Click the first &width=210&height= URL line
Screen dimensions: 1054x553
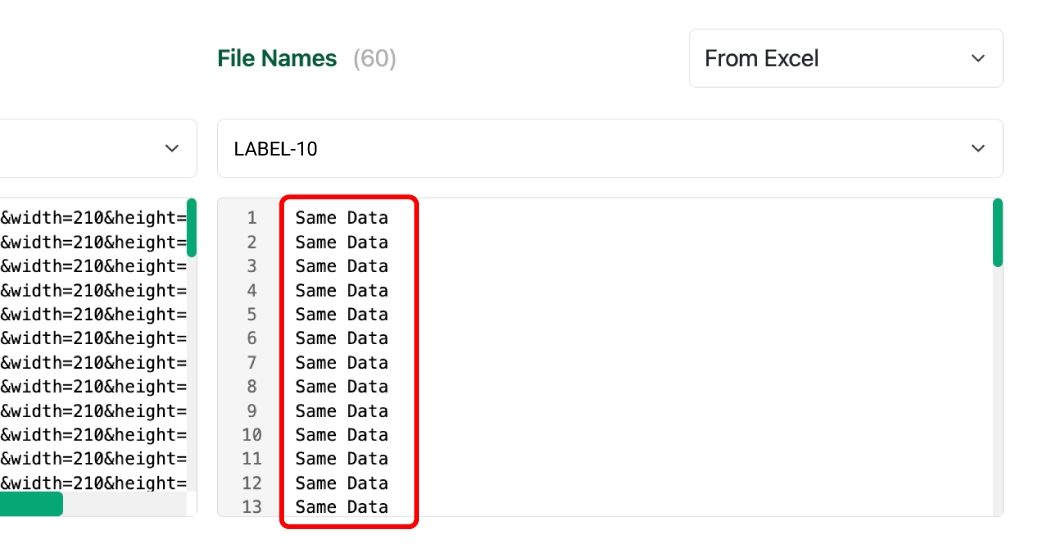pyautogui.click(x=93, y=218)
